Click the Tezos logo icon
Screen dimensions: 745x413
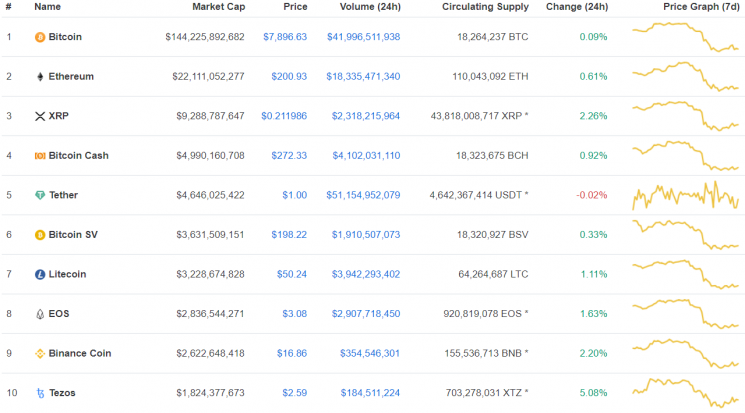pos(40,393)
